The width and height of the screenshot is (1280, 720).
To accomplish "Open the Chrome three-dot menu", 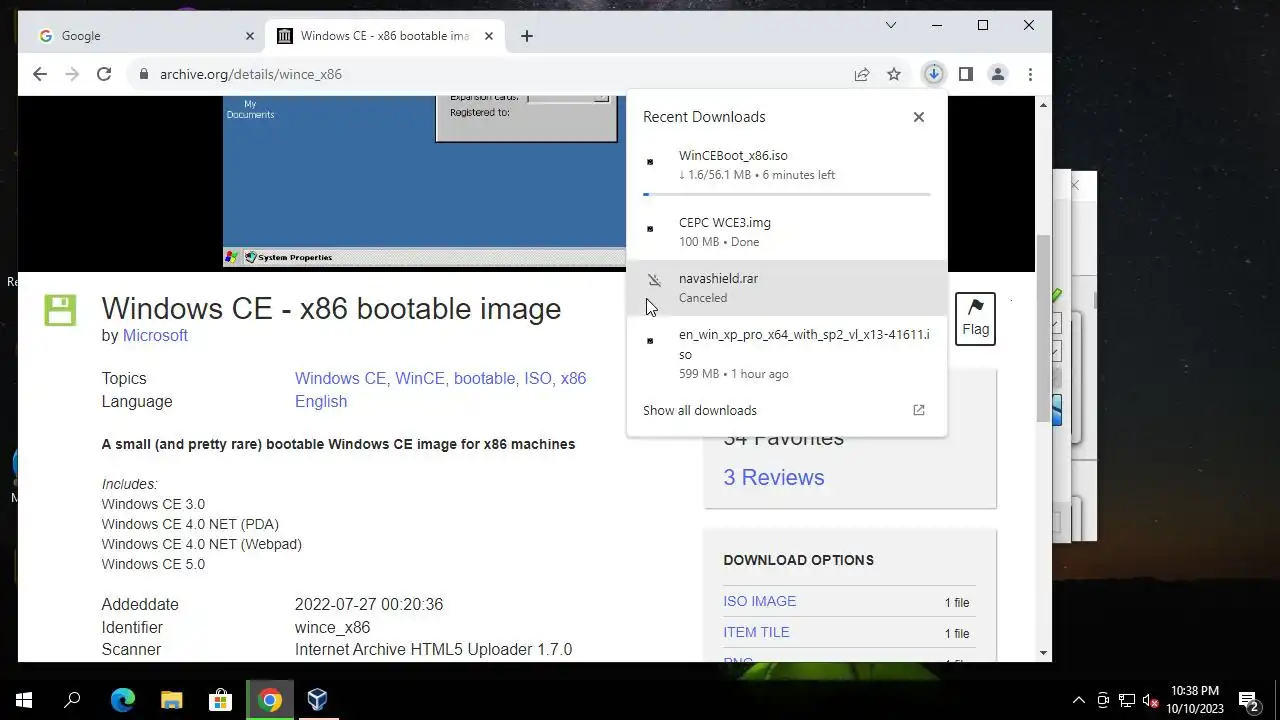I will pos(1030,74).
